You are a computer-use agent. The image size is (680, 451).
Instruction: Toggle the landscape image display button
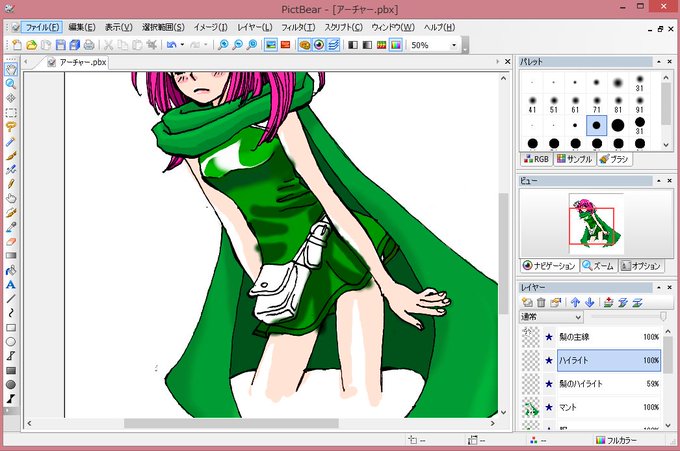[271, 45]
